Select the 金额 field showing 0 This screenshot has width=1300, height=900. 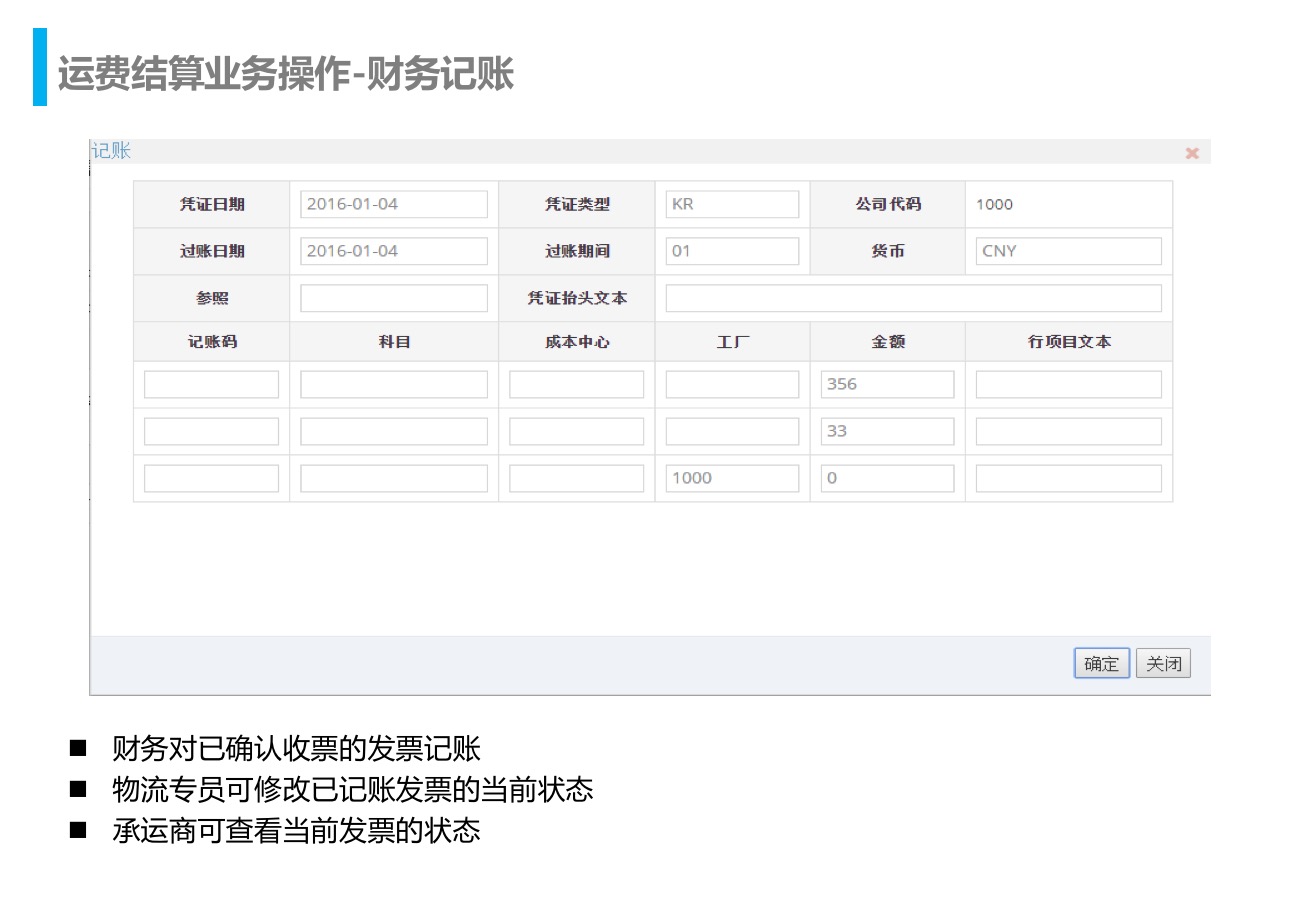point(887,478)
